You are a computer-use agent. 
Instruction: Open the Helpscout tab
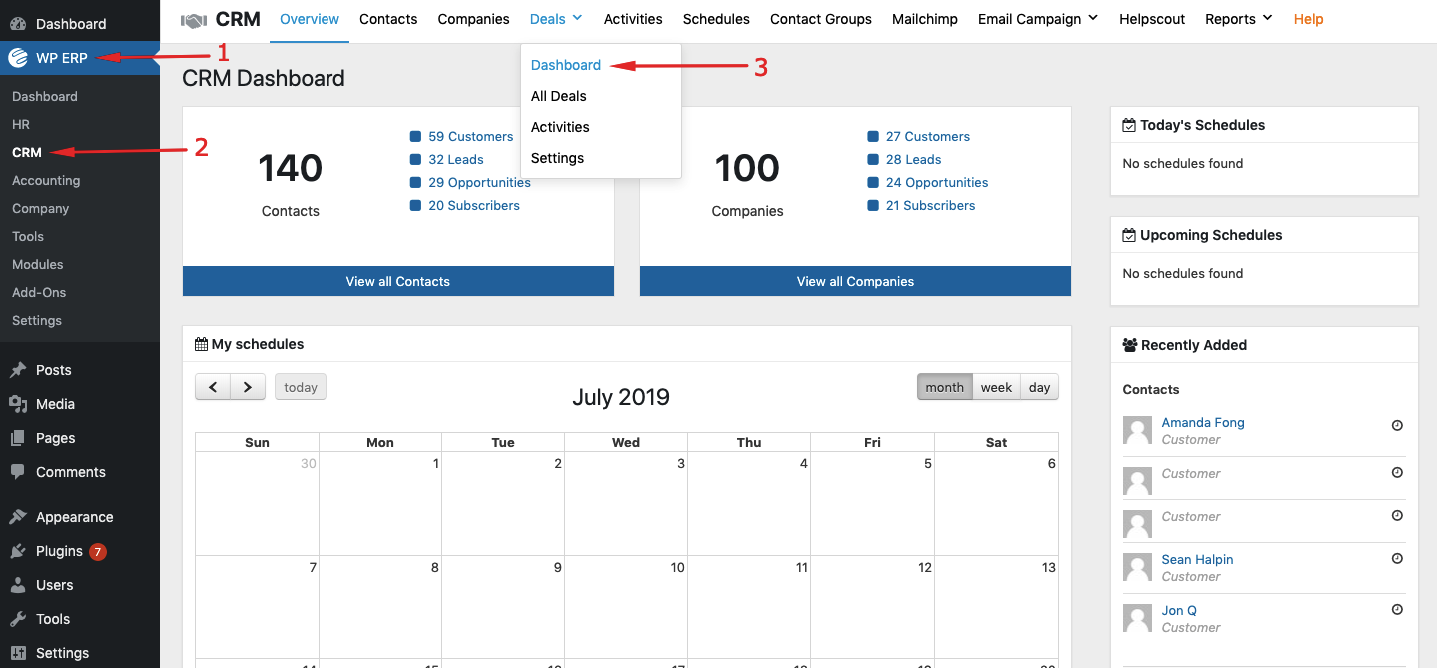[x=1152, y=19]
